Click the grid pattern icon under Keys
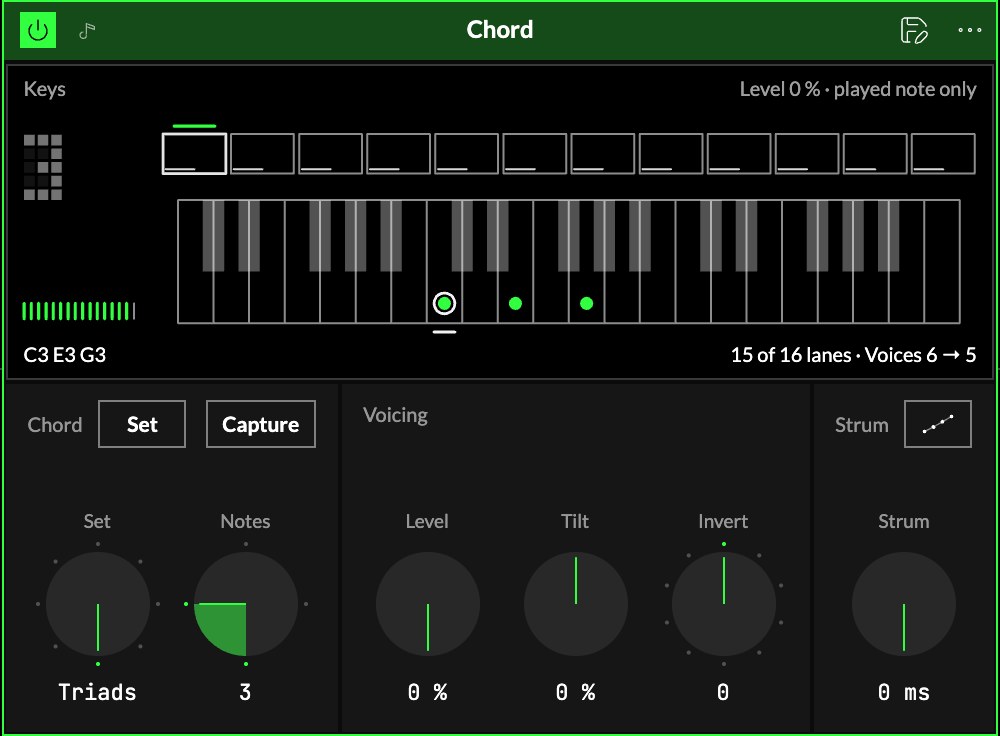 [43, 167]
